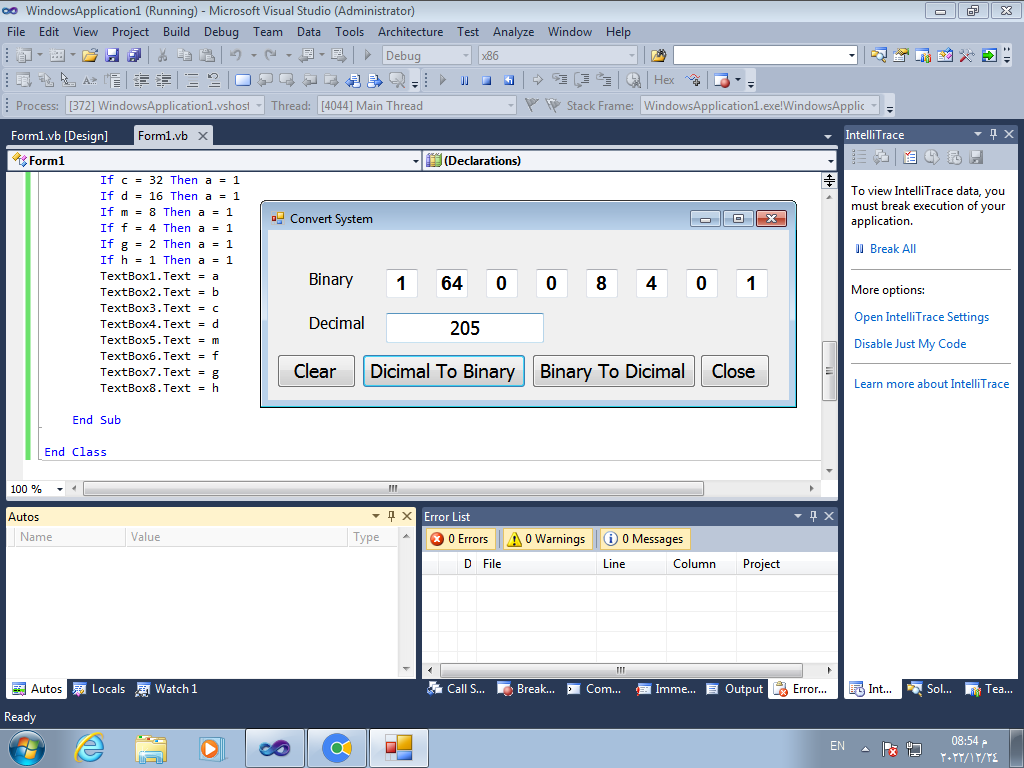Click the Internet Explorer taskbar icon

(x=90, y=747)
